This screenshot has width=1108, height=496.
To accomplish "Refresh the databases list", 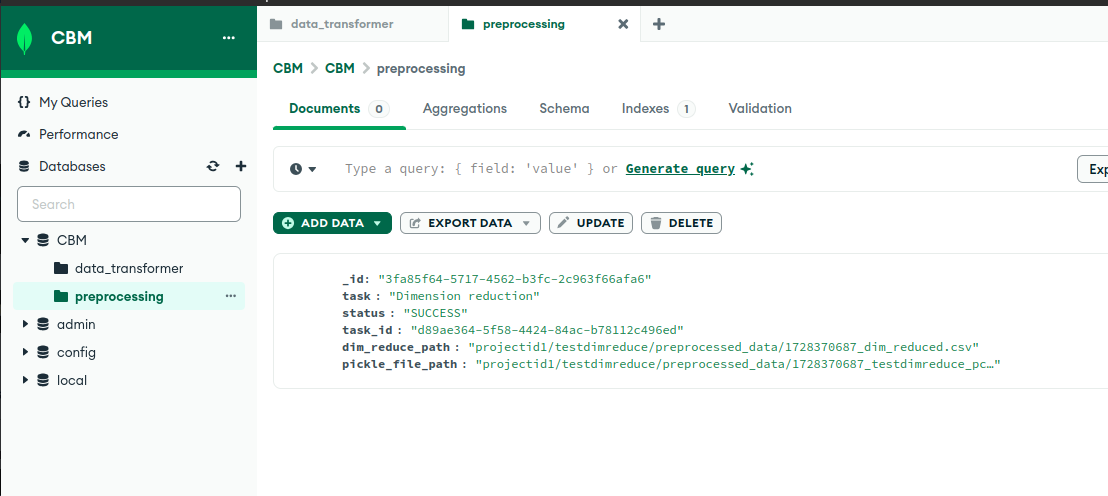I will tap(212, 166).
